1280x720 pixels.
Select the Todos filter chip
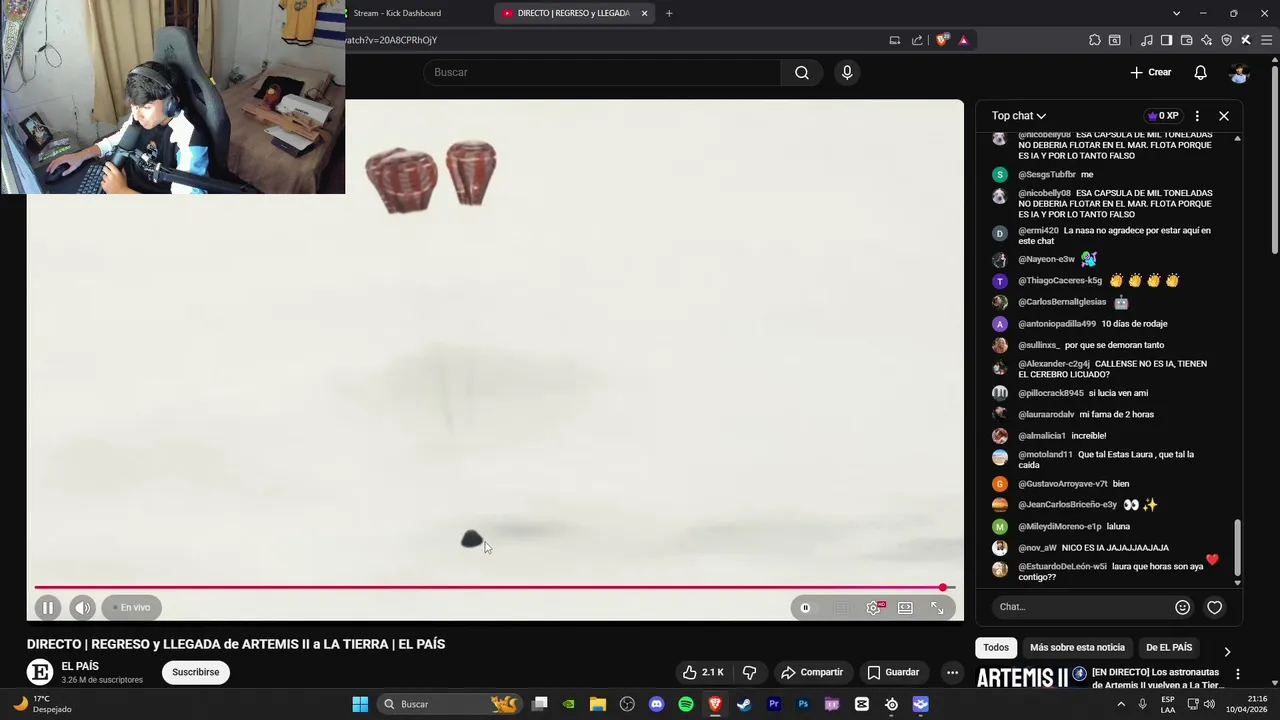click(x=996, y=647)
